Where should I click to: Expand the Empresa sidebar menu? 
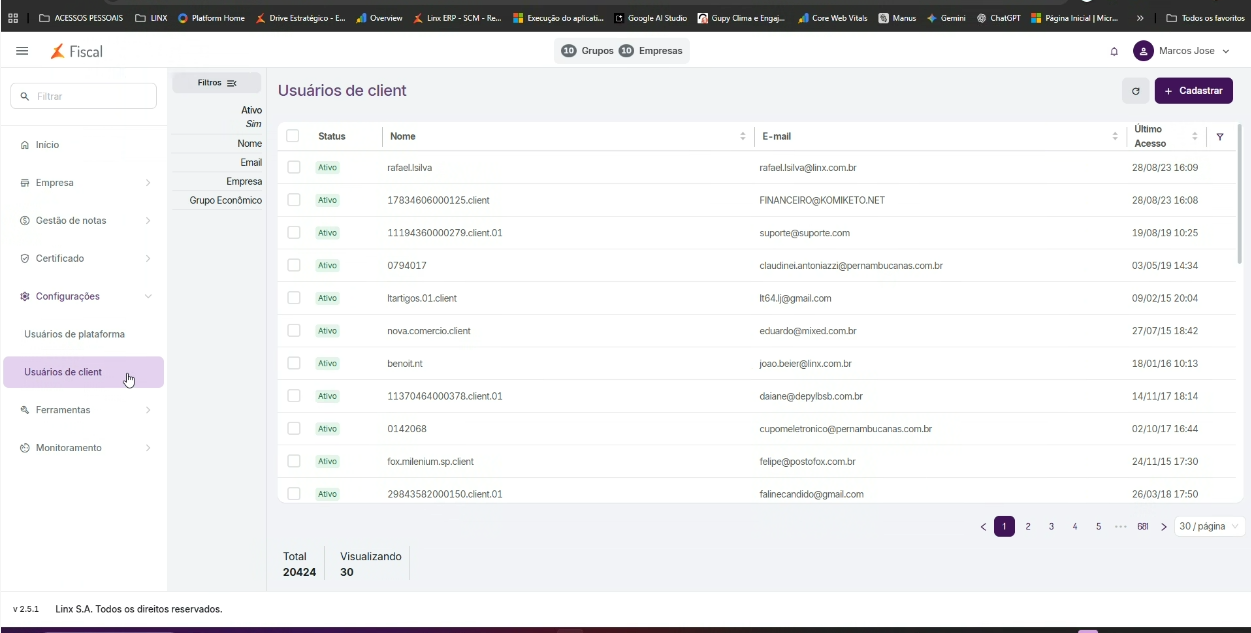pos(148,183)
